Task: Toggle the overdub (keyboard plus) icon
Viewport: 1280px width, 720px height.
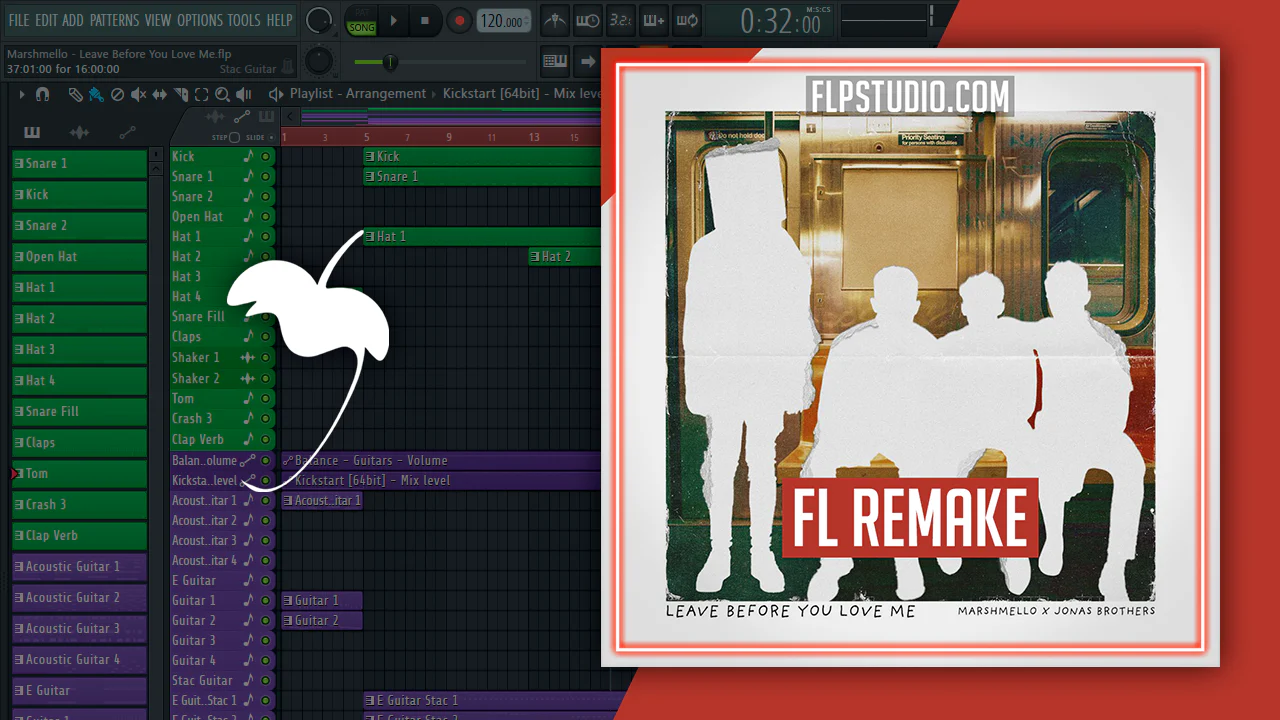Action: pos(653,21)
